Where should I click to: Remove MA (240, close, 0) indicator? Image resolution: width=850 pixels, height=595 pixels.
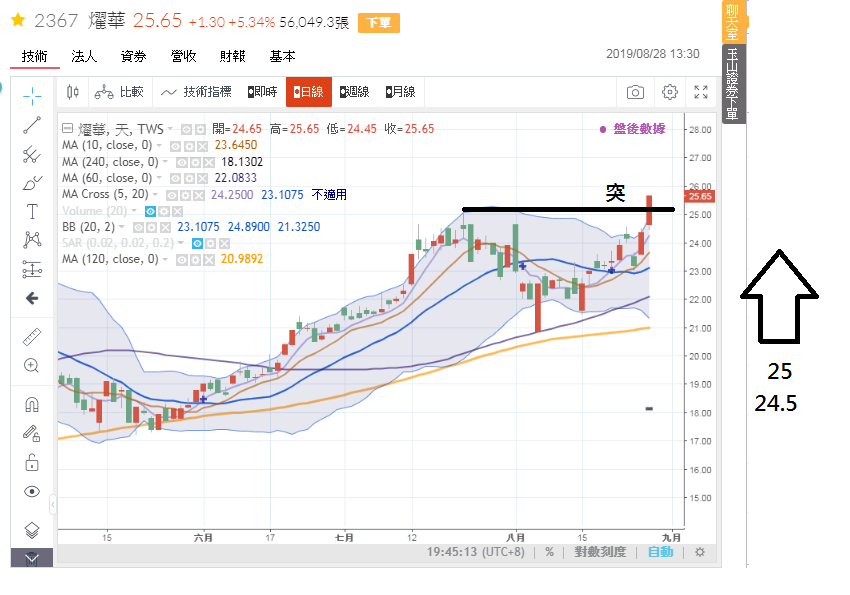(209, 163)
